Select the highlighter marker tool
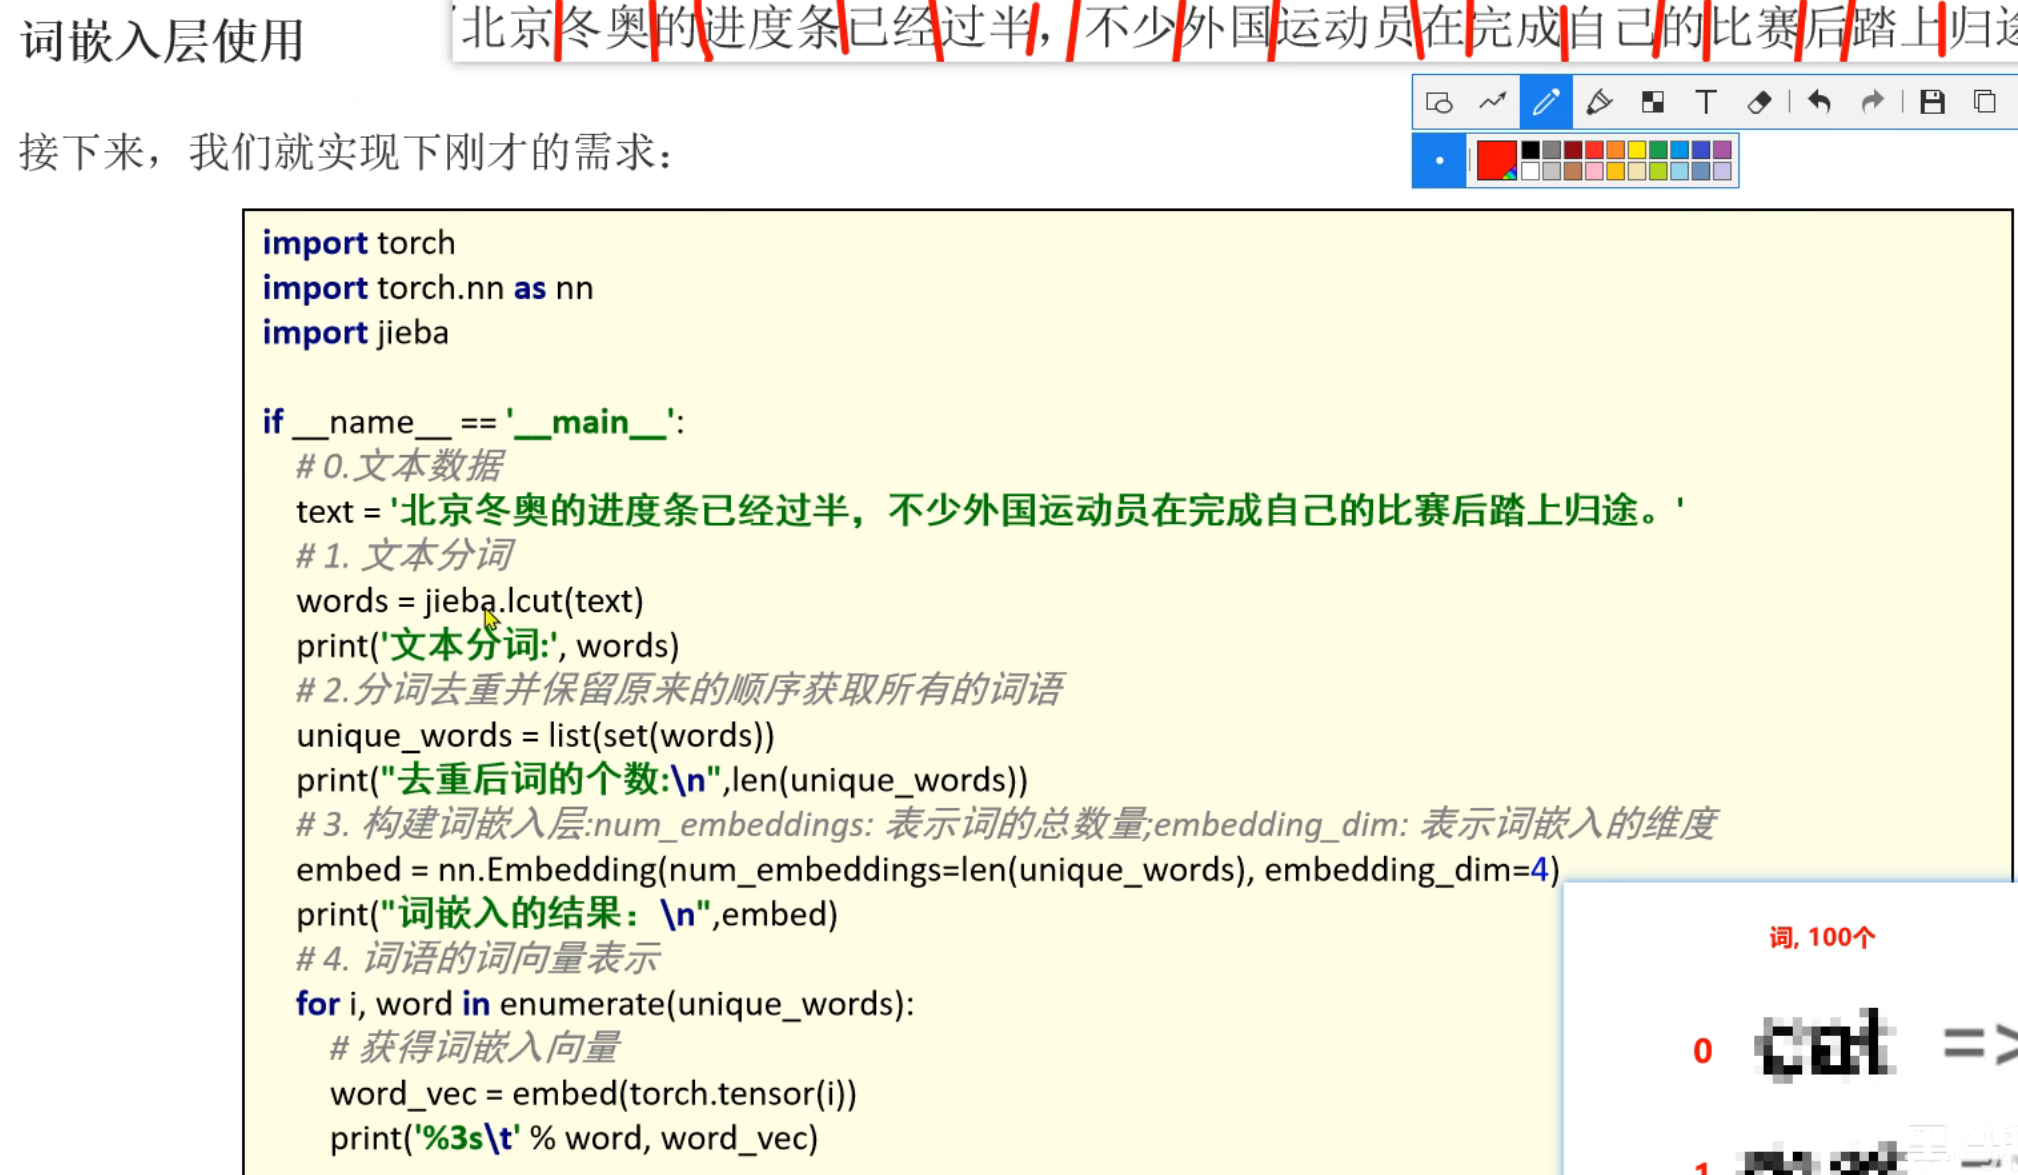 tap(1599, 102)
